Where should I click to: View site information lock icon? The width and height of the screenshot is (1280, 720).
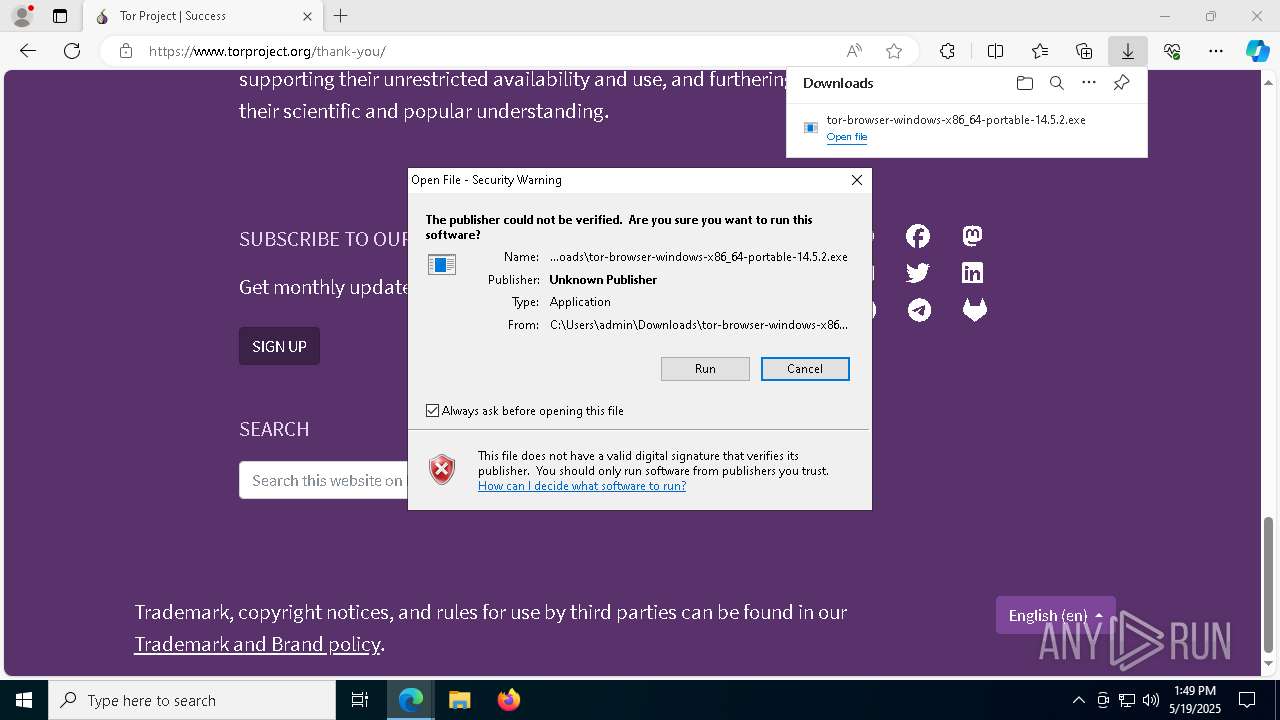(126, 51)
